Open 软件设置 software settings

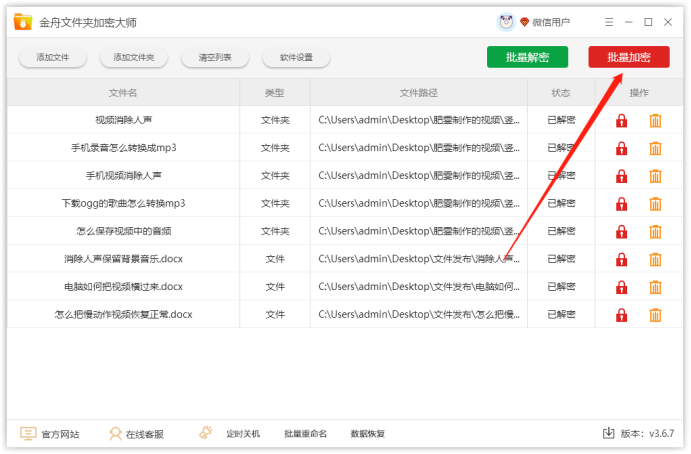296,58
